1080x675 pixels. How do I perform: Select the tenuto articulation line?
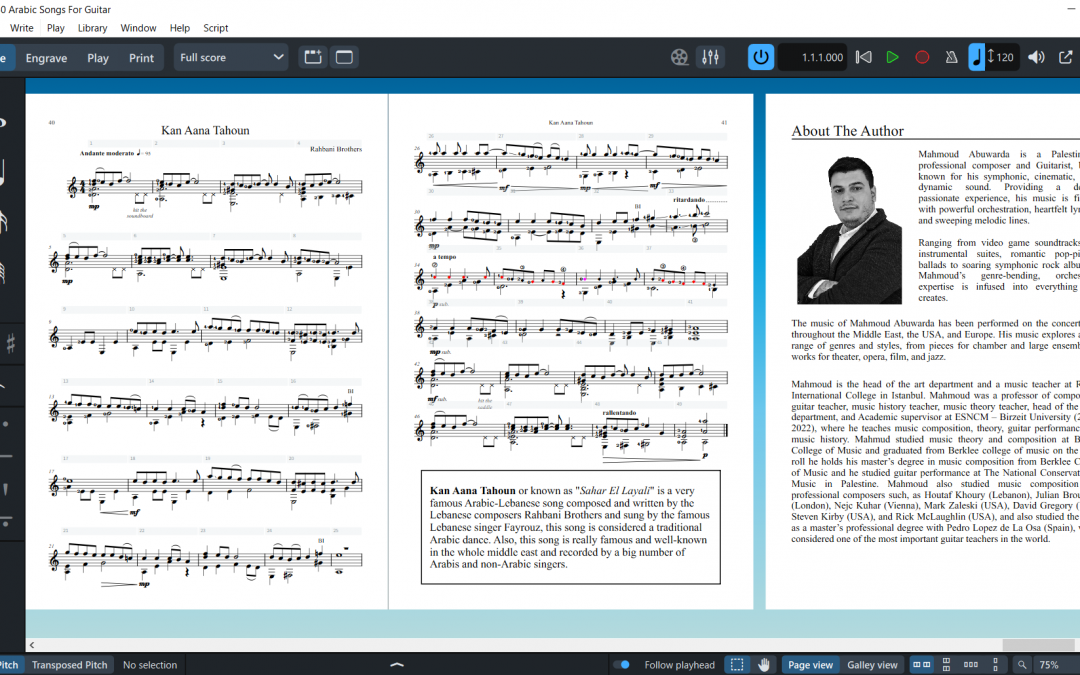6,456
